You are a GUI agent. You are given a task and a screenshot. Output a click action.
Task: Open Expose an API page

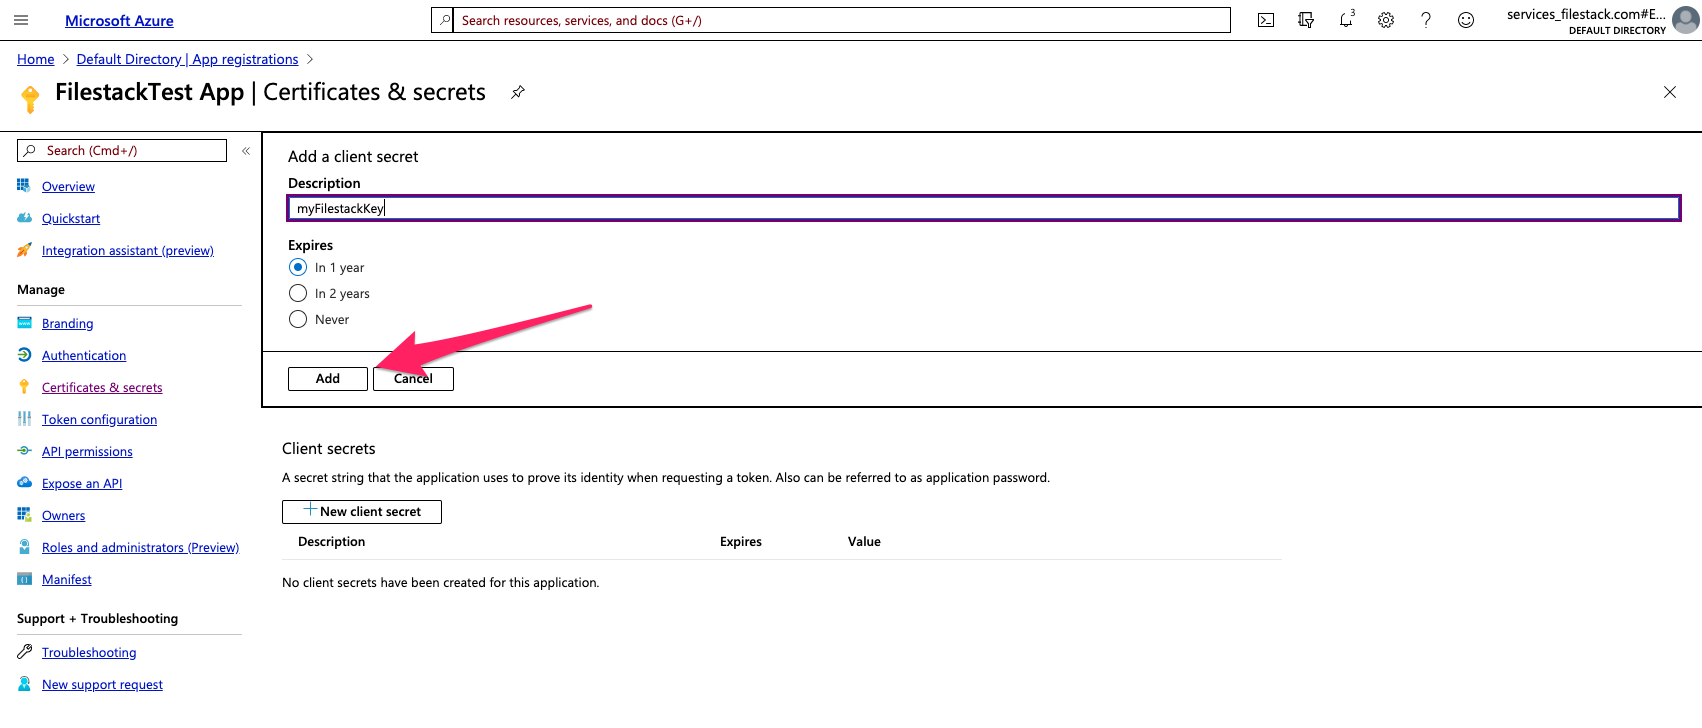pos(82,484)
